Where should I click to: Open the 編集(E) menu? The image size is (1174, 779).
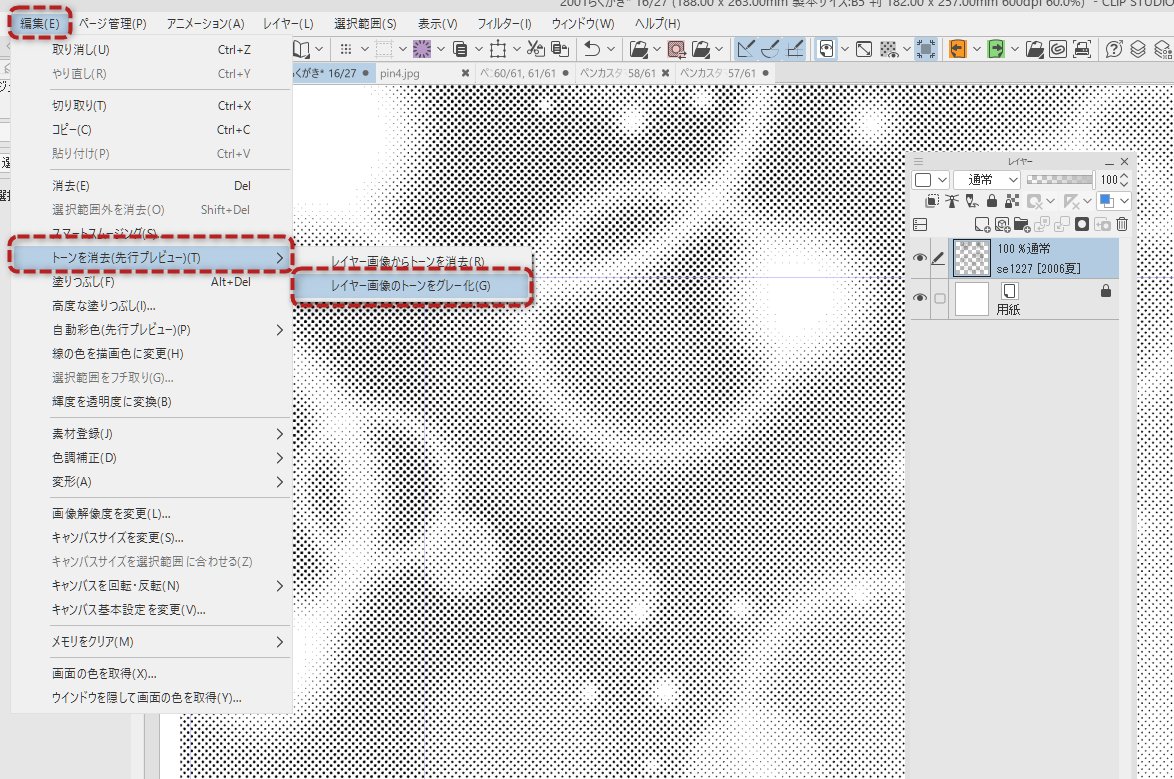pos(40,23)
